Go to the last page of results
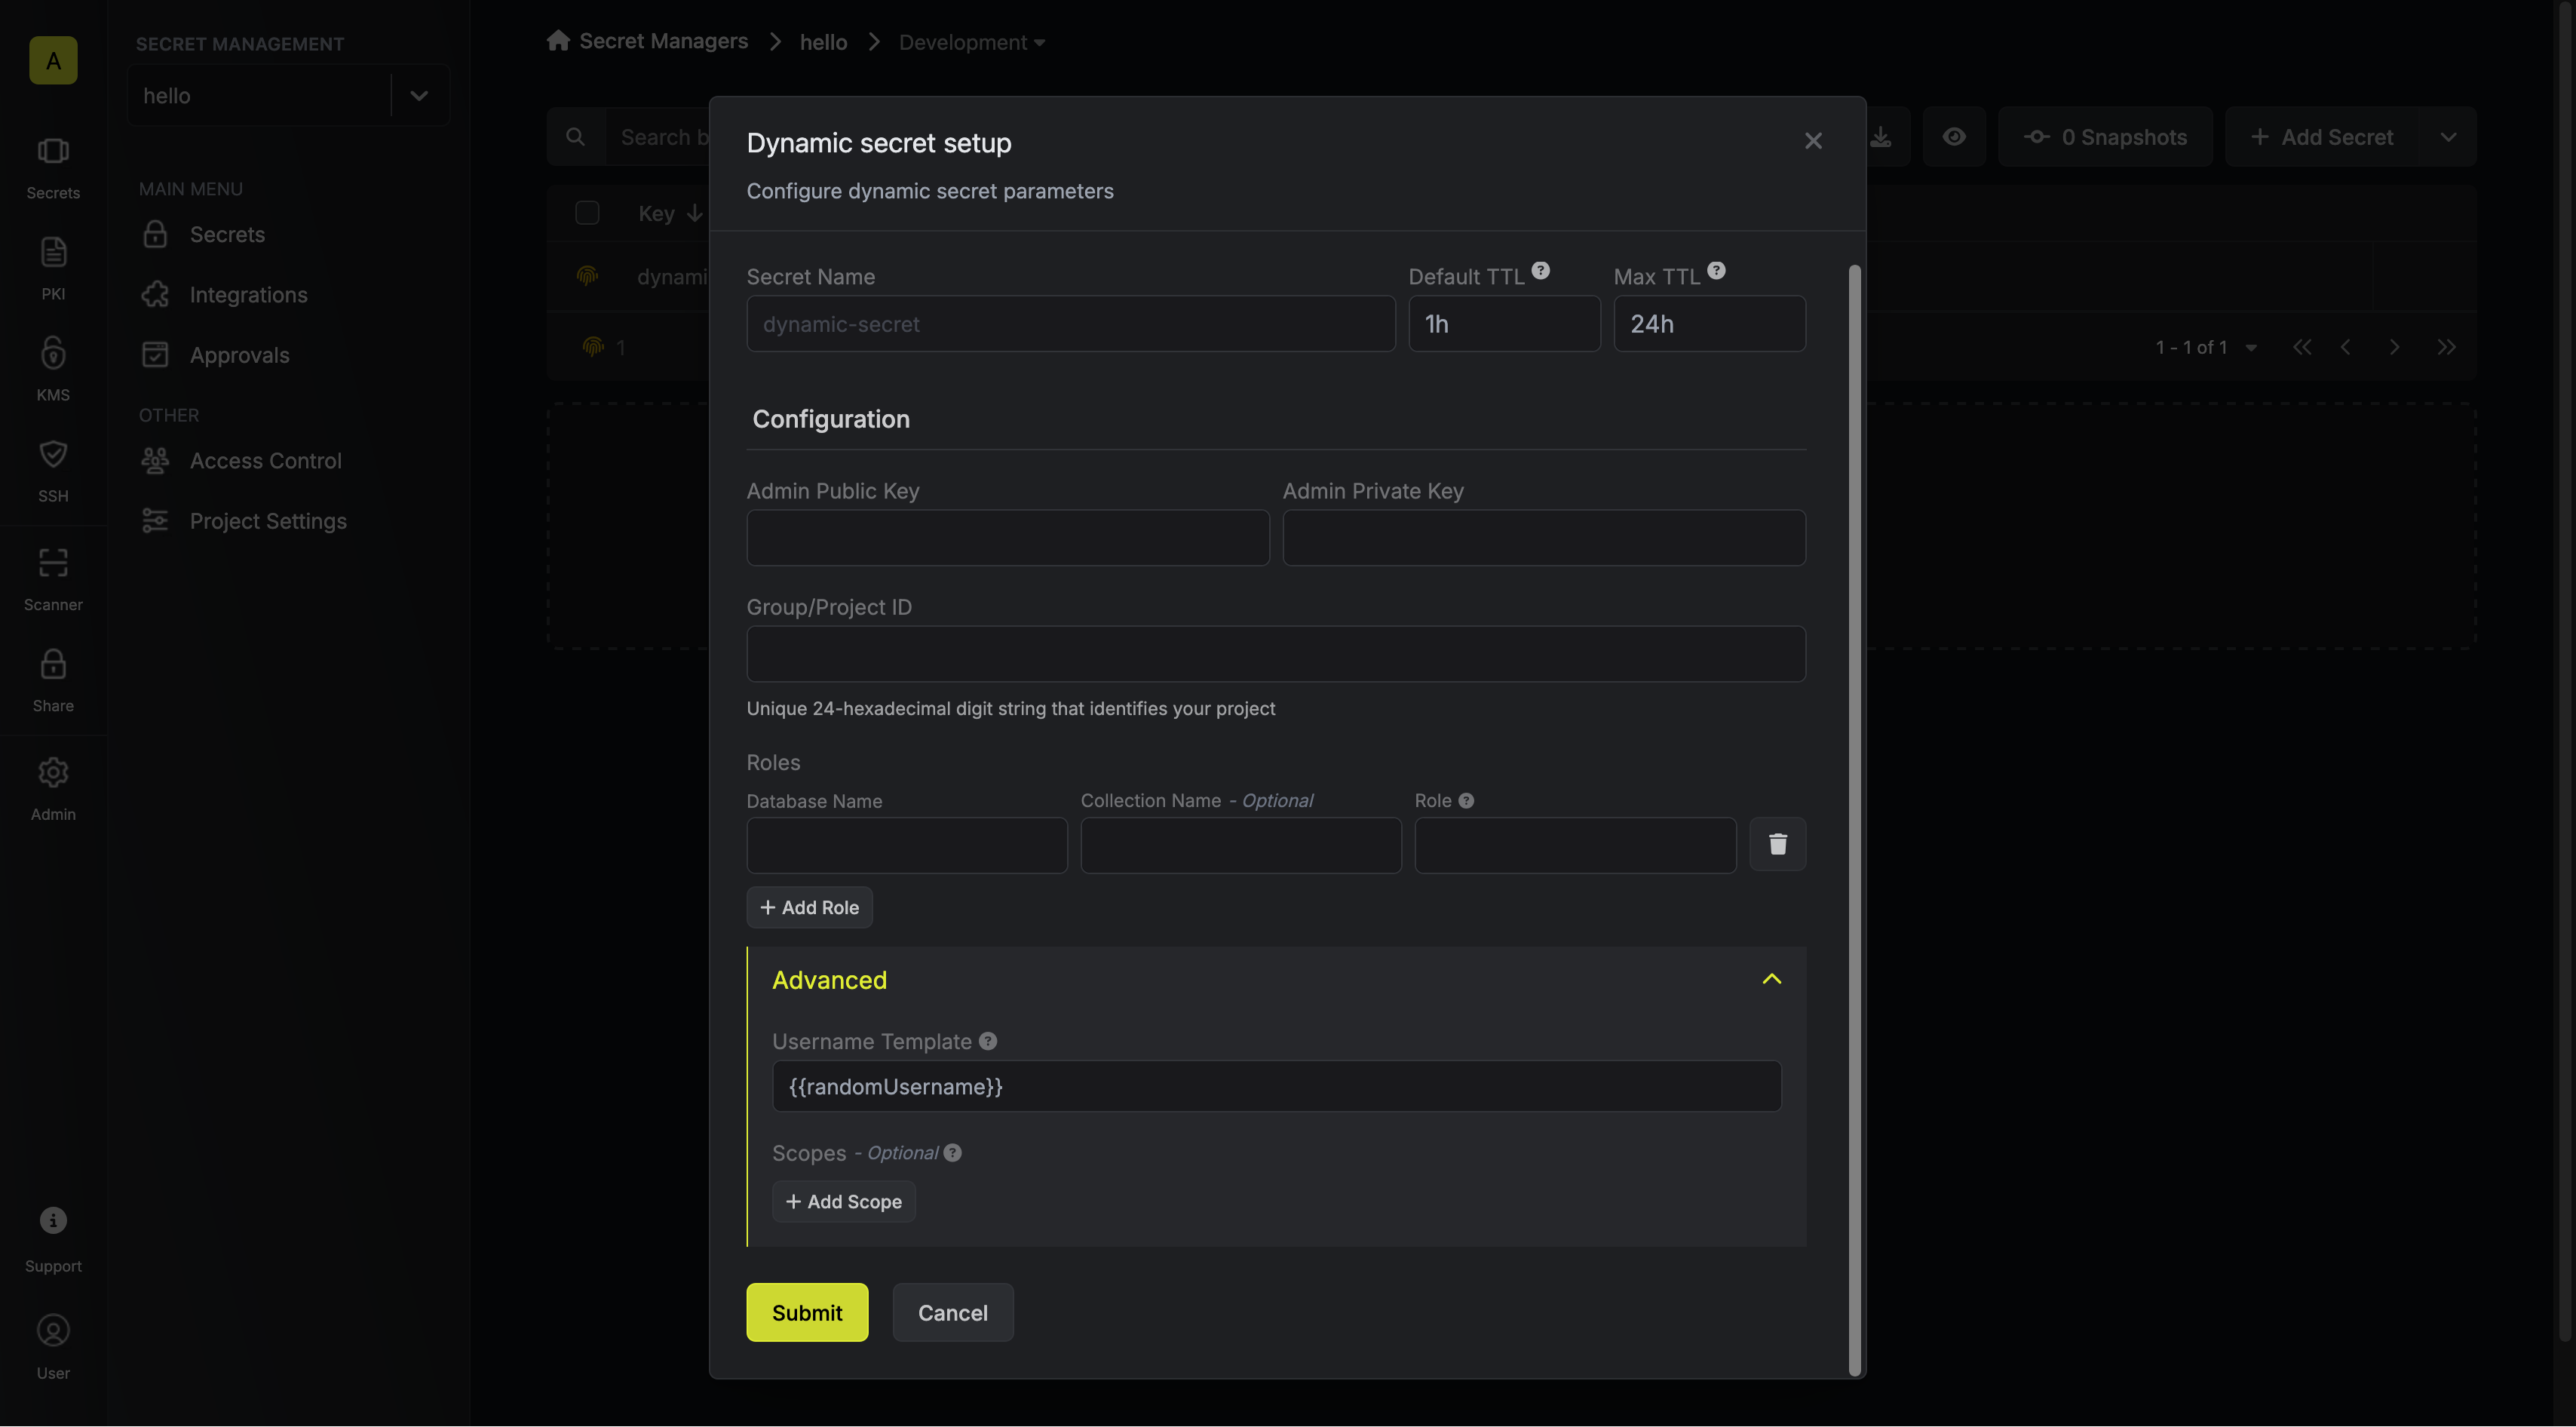The image size is (2576, 1427). click(2446, 347)
